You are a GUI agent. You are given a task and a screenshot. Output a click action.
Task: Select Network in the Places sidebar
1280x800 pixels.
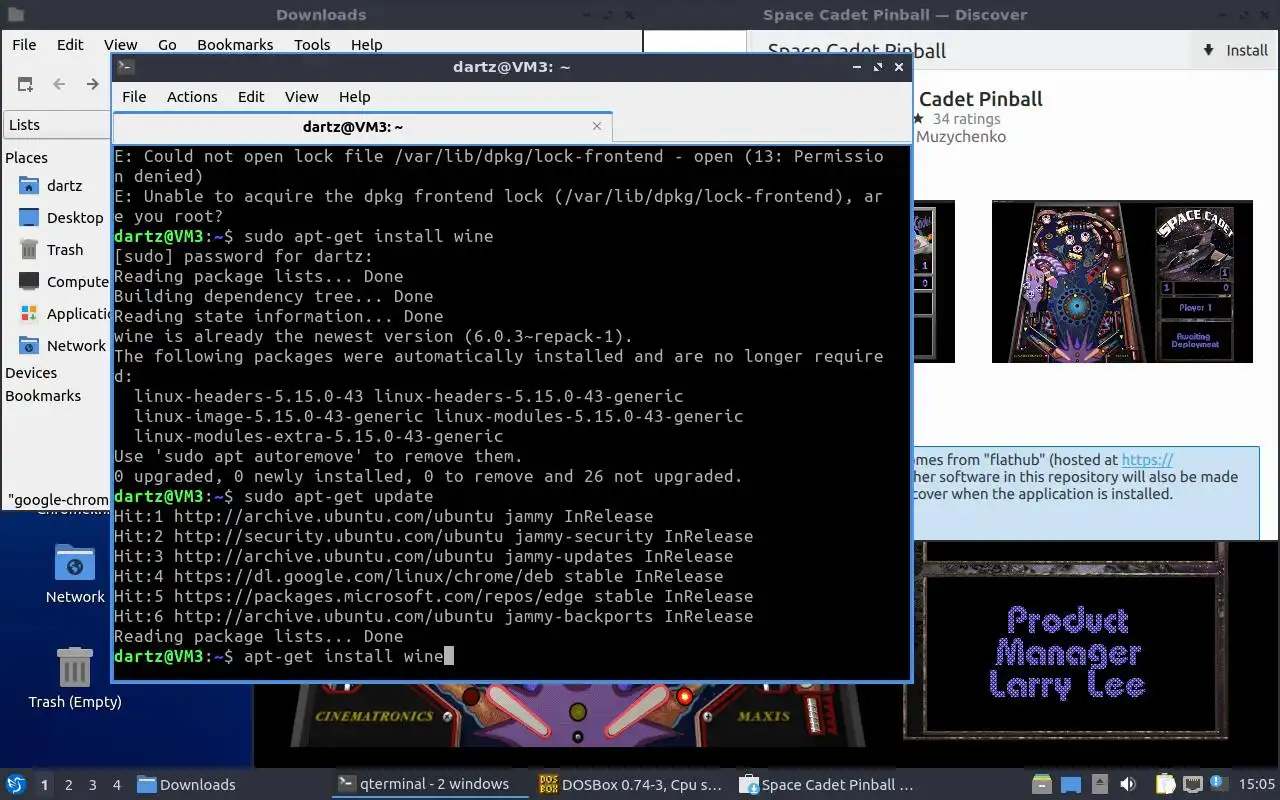60,346
